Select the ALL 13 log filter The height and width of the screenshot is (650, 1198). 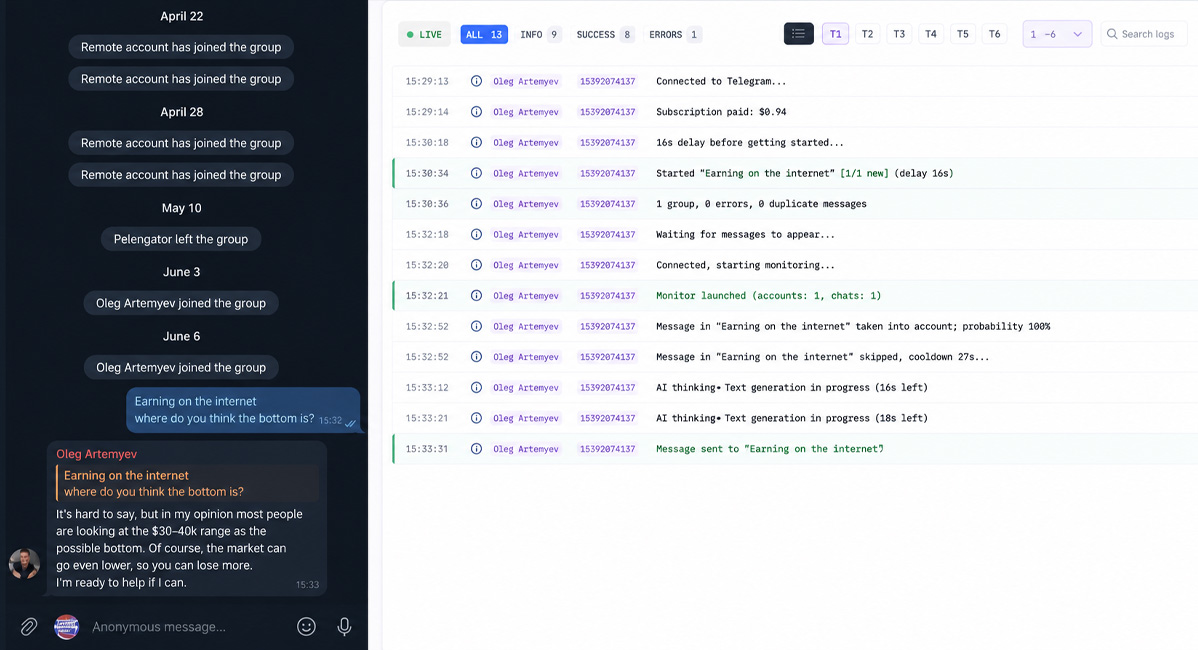point(484,34)
